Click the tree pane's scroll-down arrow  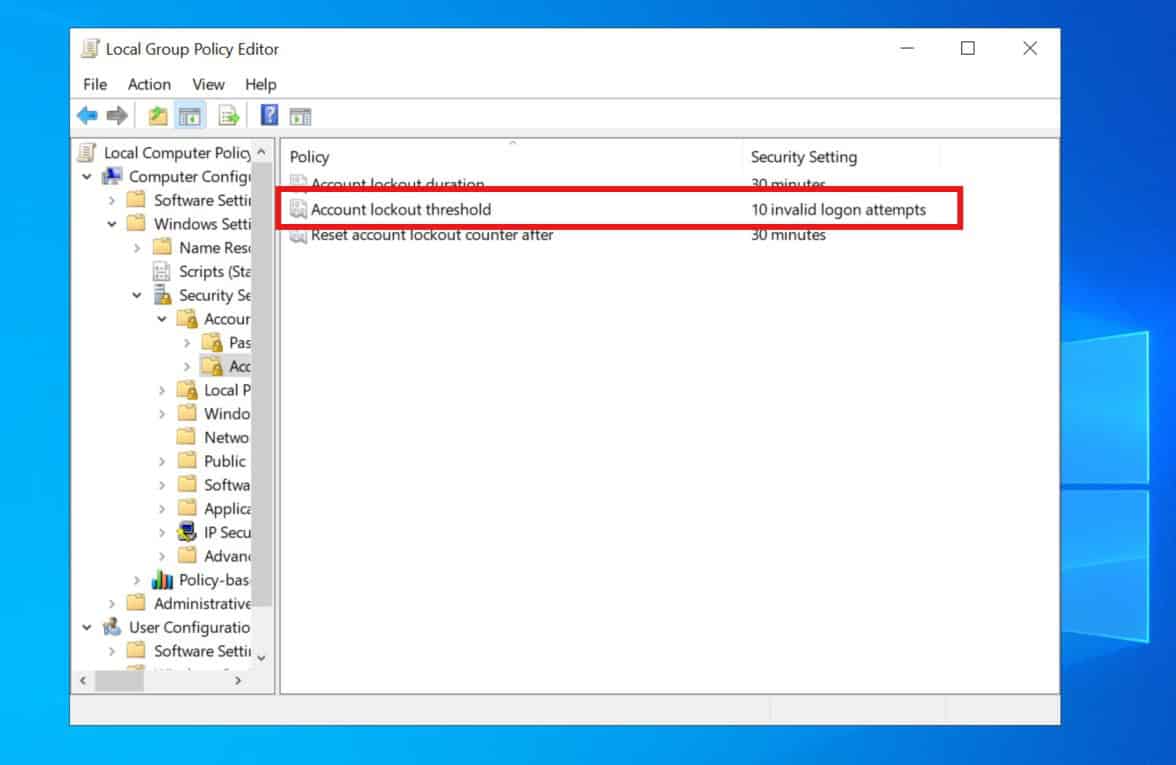click(x=261, y=657)
